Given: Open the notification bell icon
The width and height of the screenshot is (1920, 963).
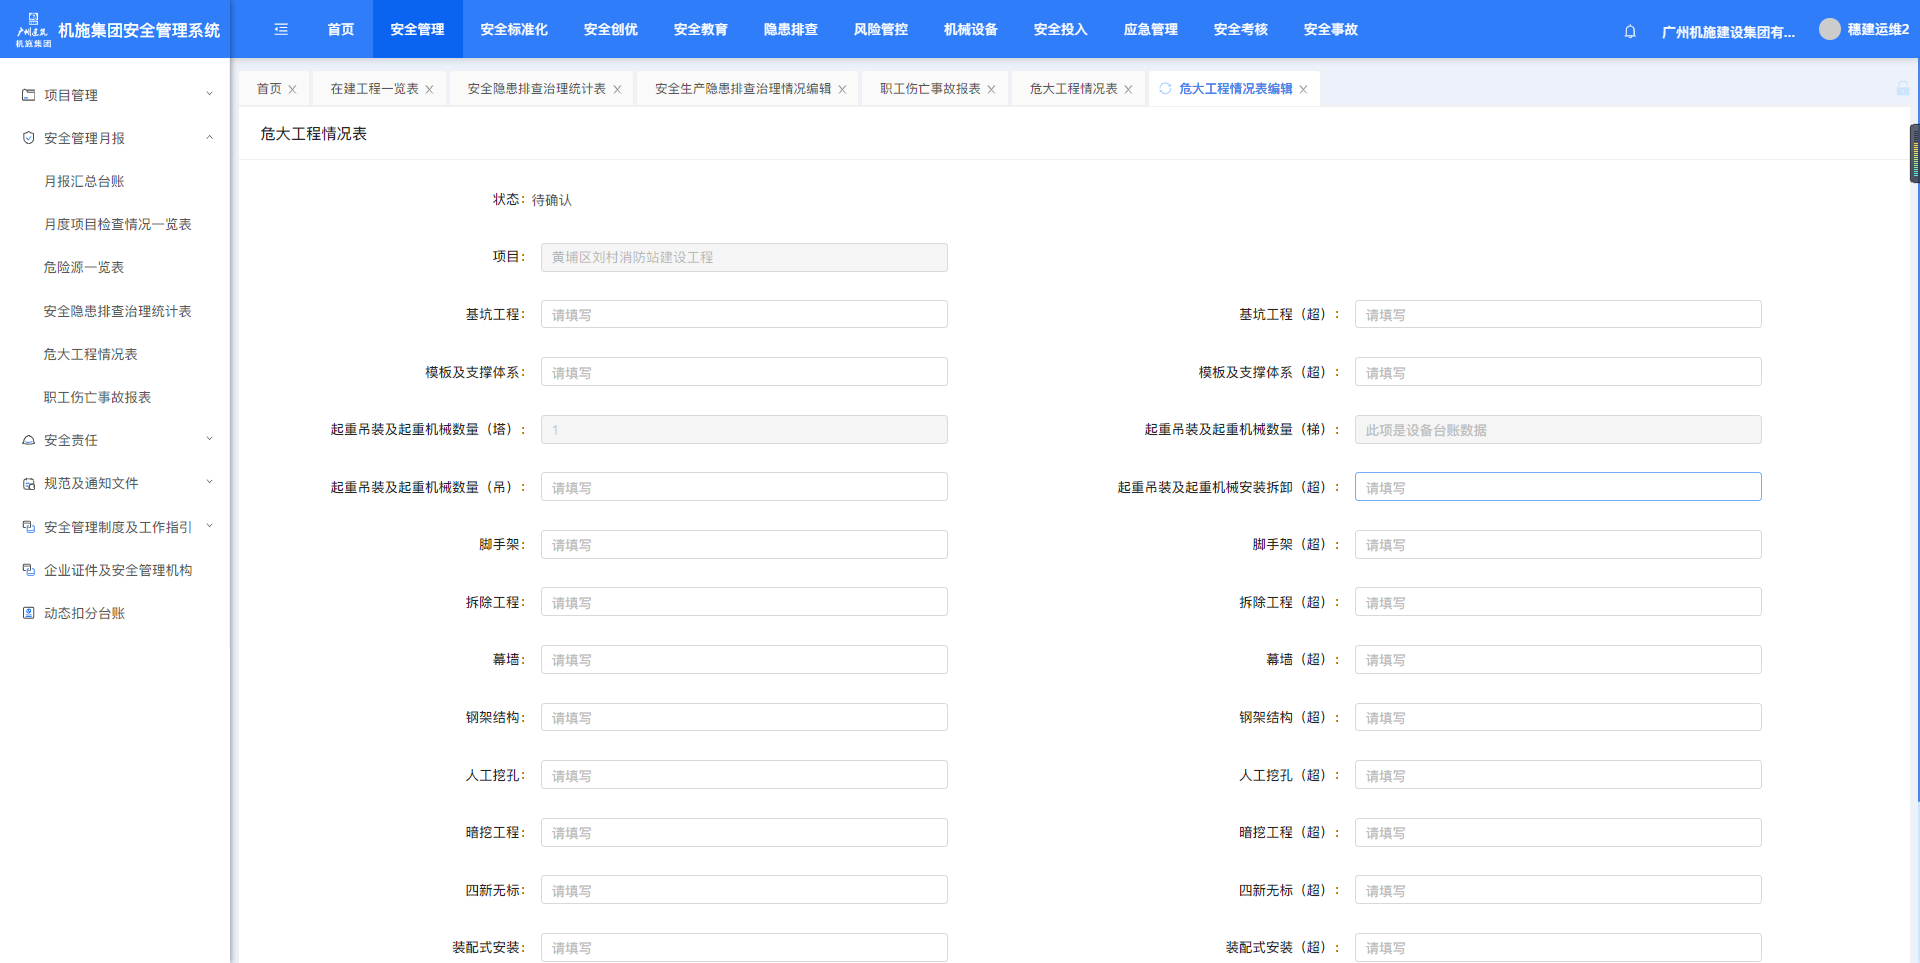Looking at the screenshot, I should [x=1630, y=31].
